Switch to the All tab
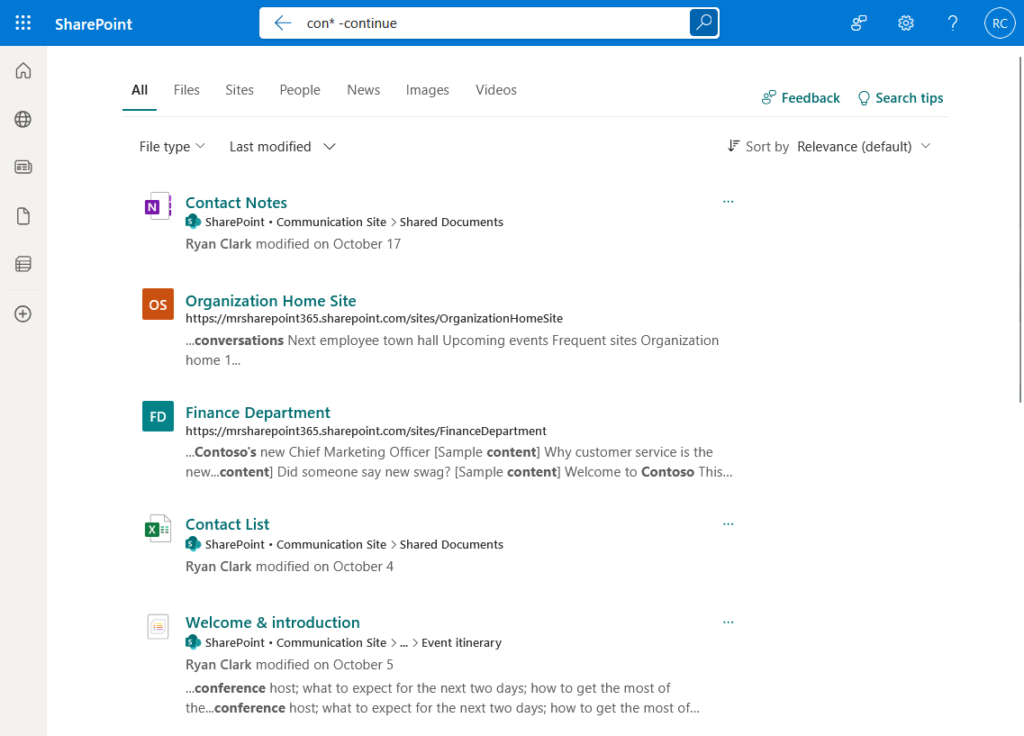The width and height of the screenshot is (1024, 736). 140,90
